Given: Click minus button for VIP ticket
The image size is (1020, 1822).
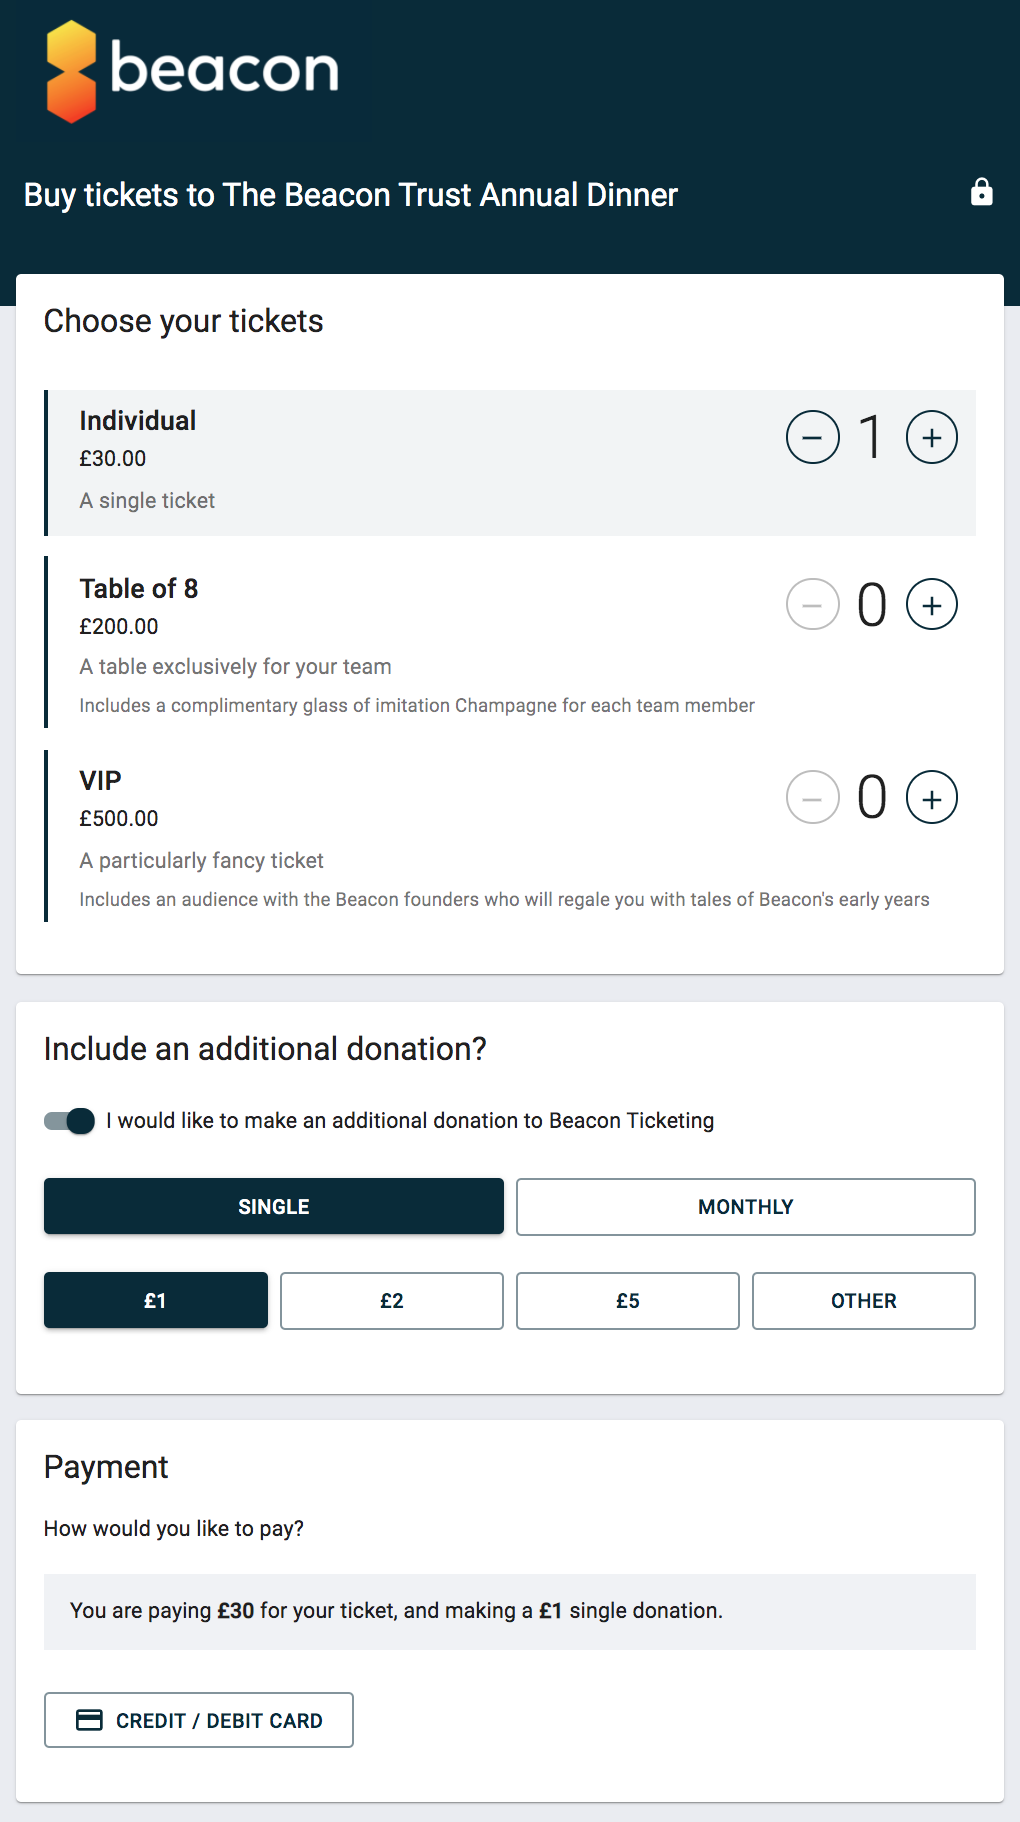Looking at the screenshot, I should point(812,797).
